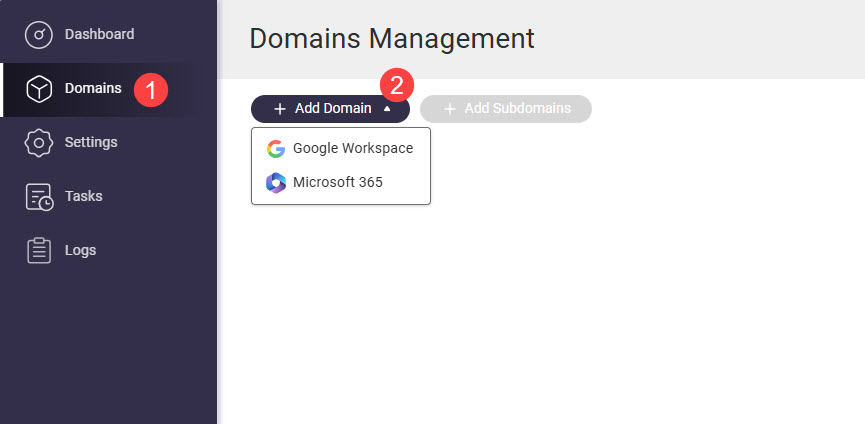Open the Logs label in sidebar
Viewport: 865px width, 424px height.
click(x=81, y=250)
